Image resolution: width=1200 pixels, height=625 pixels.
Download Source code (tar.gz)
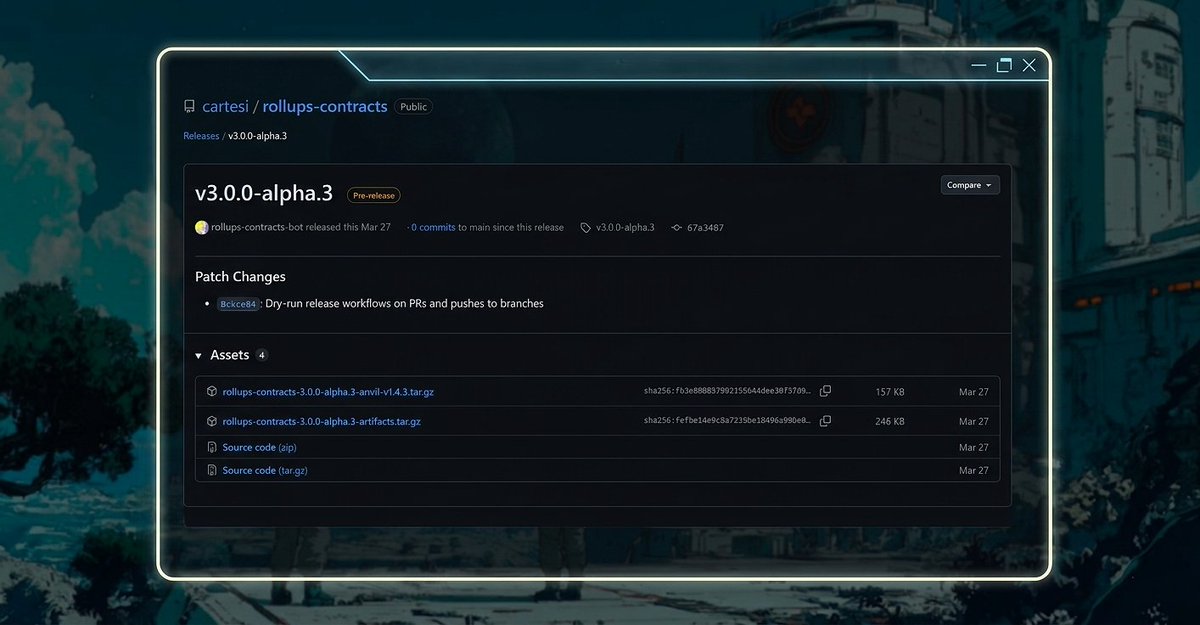pyautogui.click(x=265, y=470)
